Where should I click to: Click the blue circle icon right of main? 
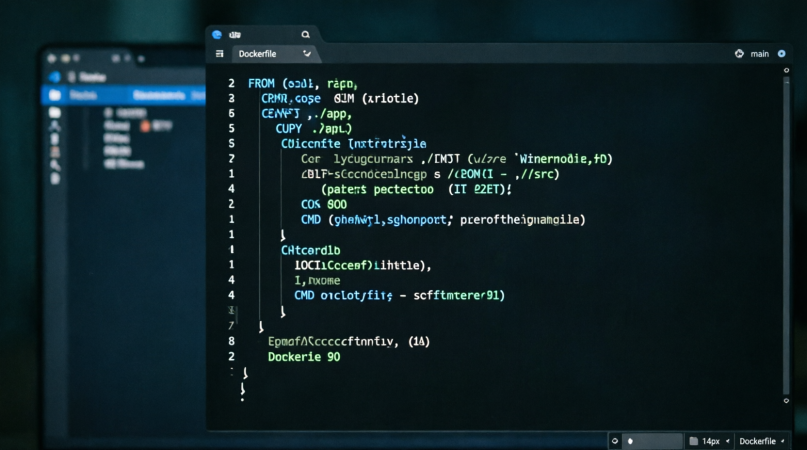coord(781,54)
